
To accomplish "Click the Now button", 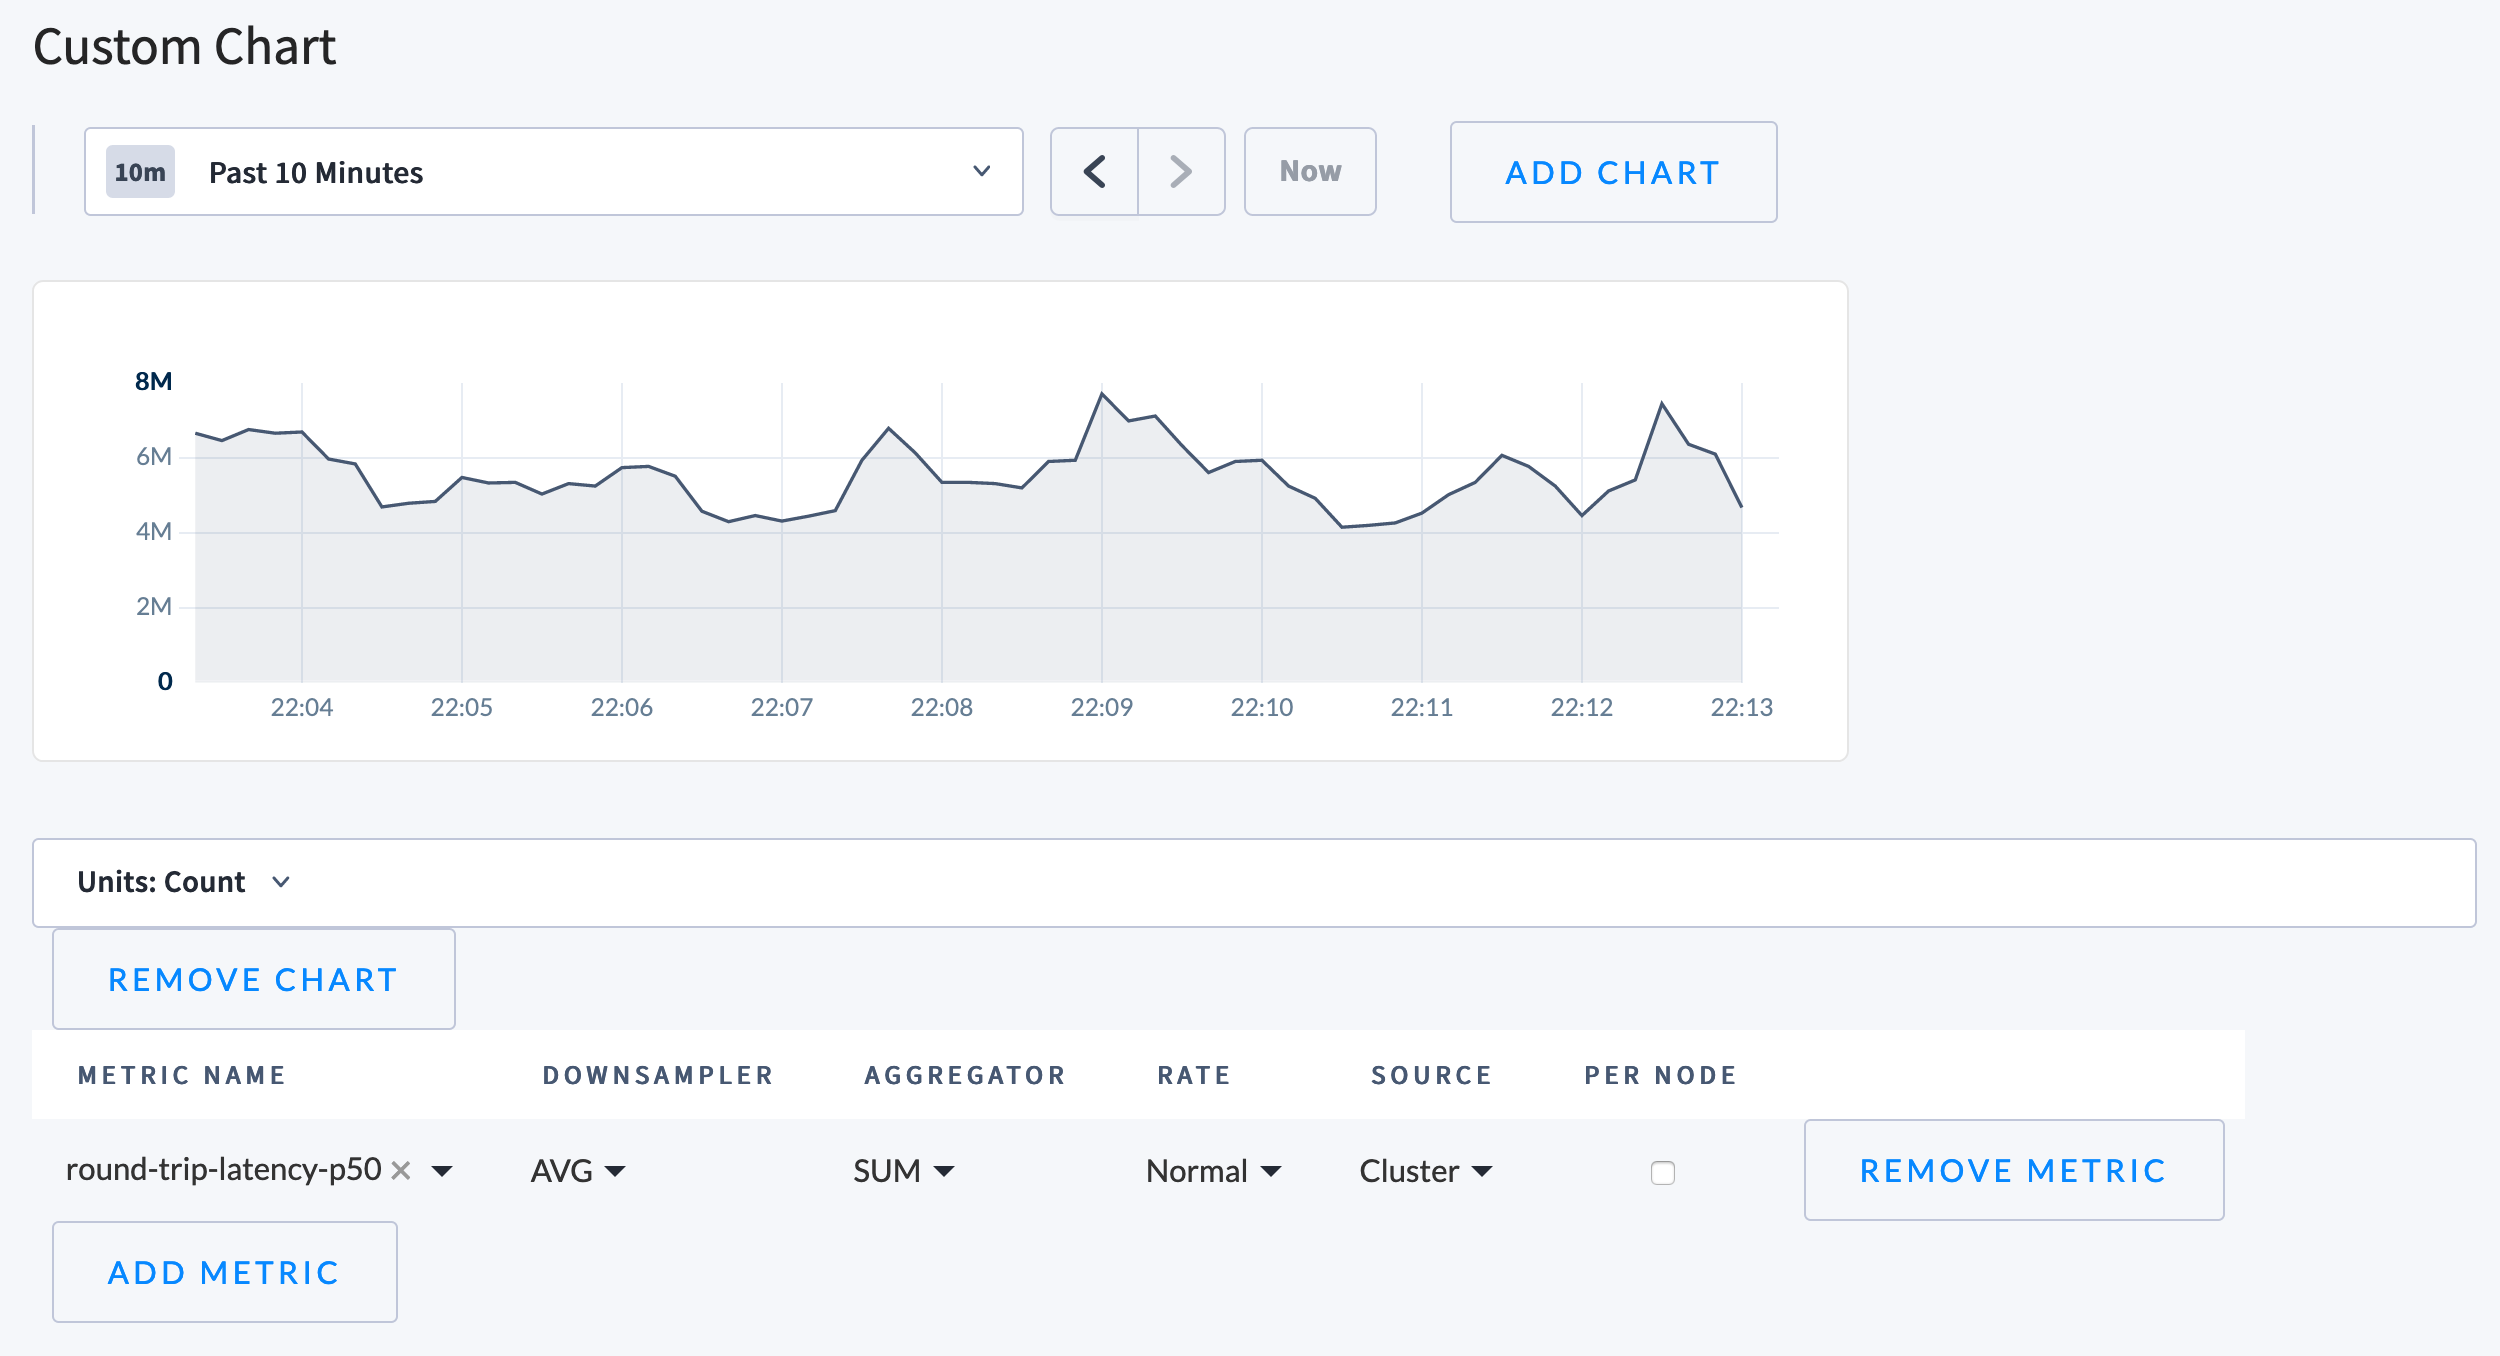I will (1309, 171).
